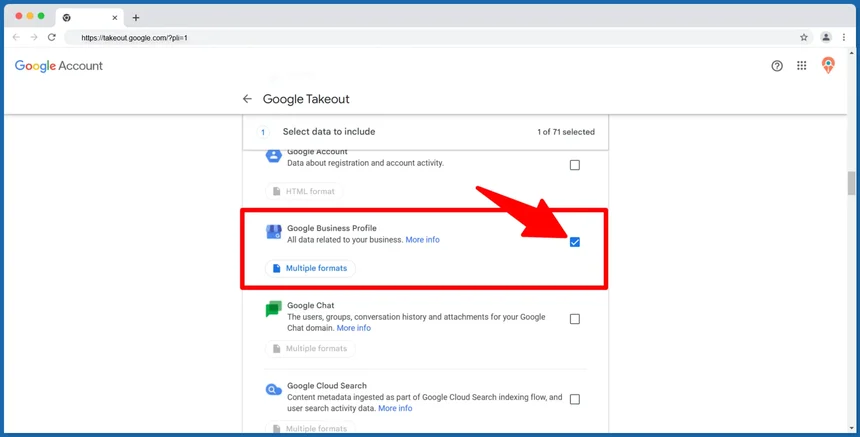This screenshot has height=437, width=860.
Task: Click the step 1 circle indicator
Action: click(263, 132)
